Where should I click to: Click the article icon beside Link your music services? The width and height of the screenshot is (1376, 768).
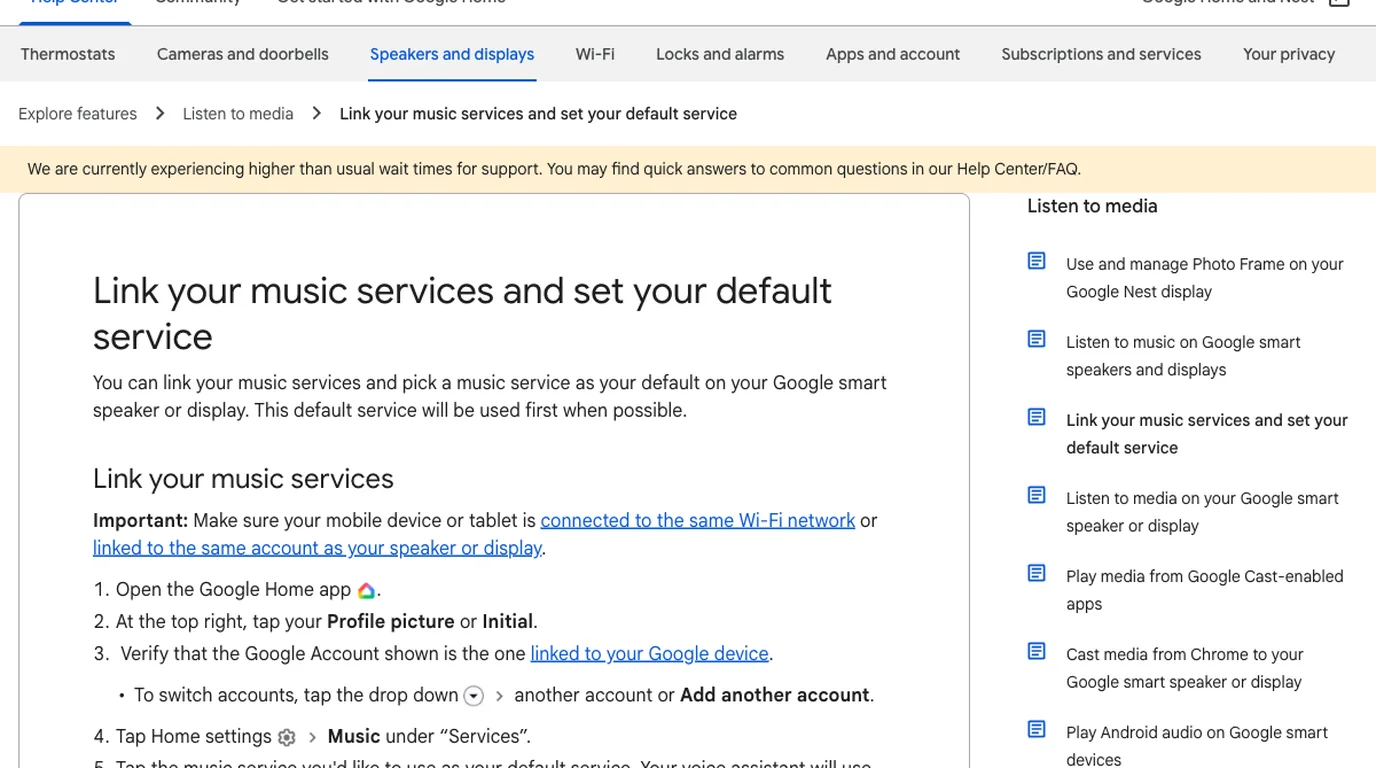point(1037,417)
